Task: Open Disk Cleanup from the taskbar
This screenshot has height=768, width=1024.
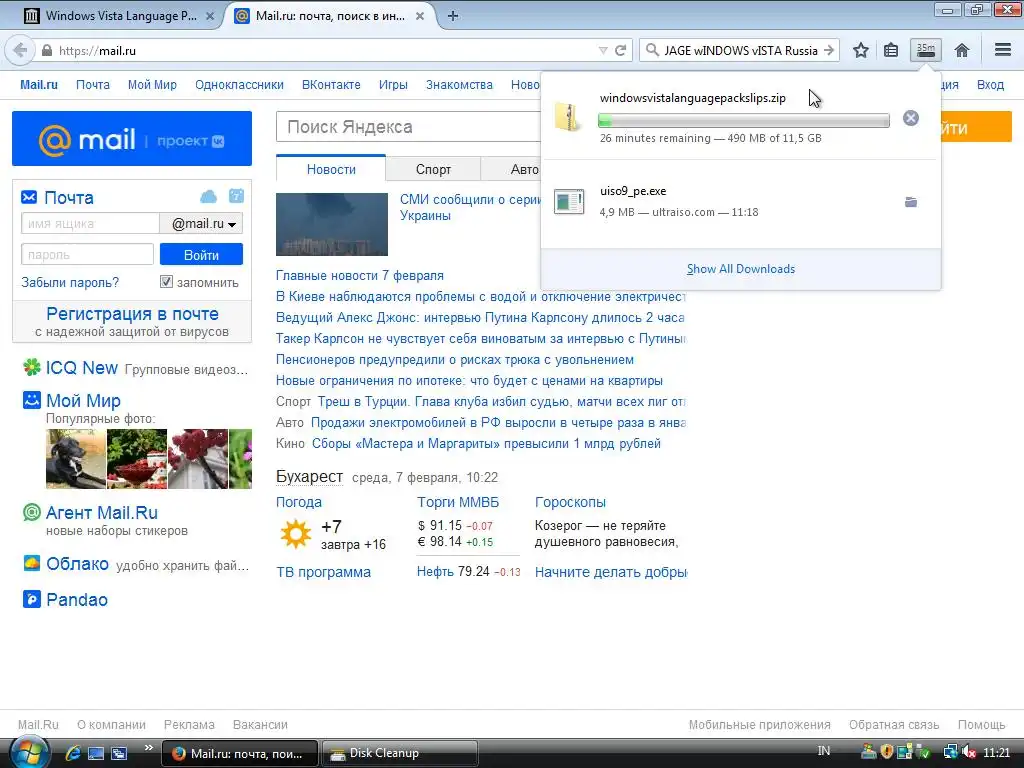Action: click(399, 753)
